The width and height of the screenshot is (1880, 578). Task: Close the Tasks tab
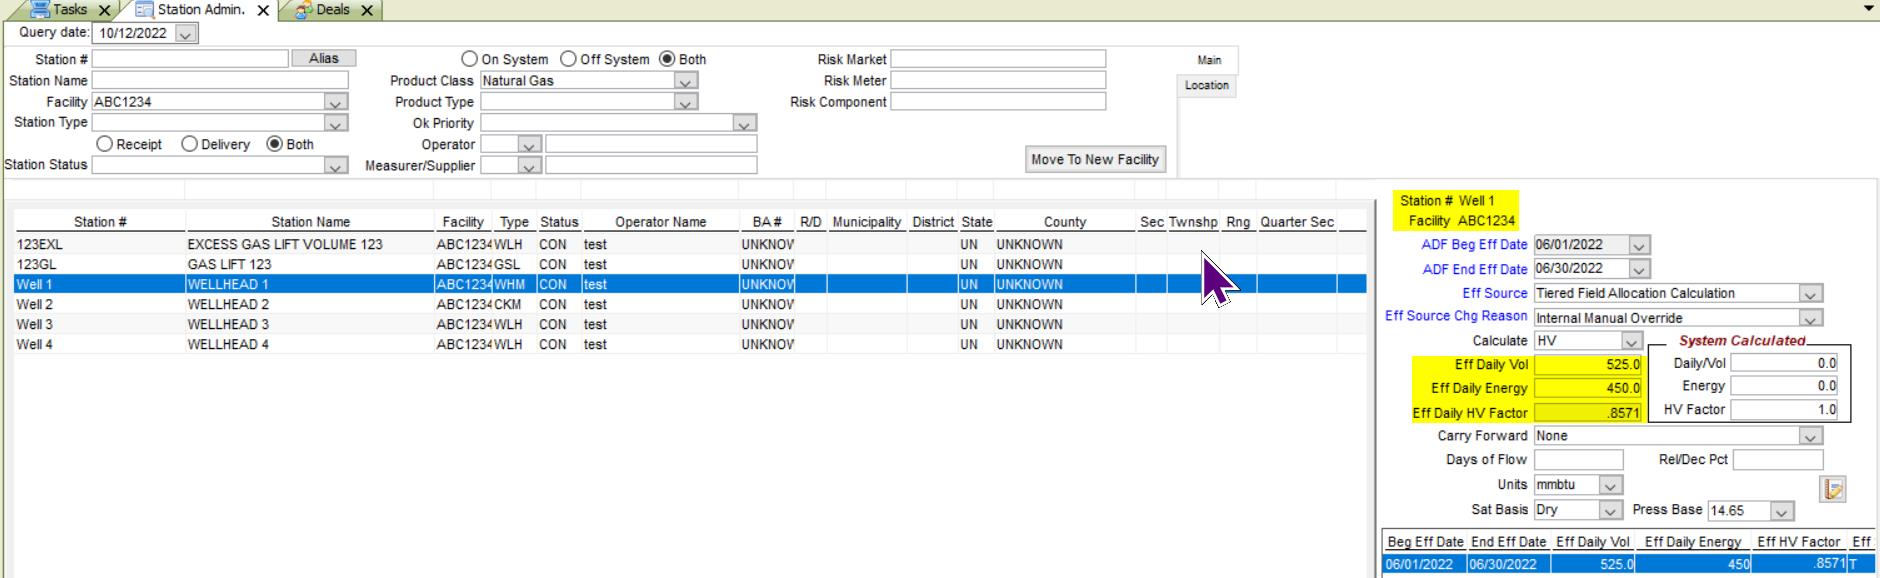point(104,10)
